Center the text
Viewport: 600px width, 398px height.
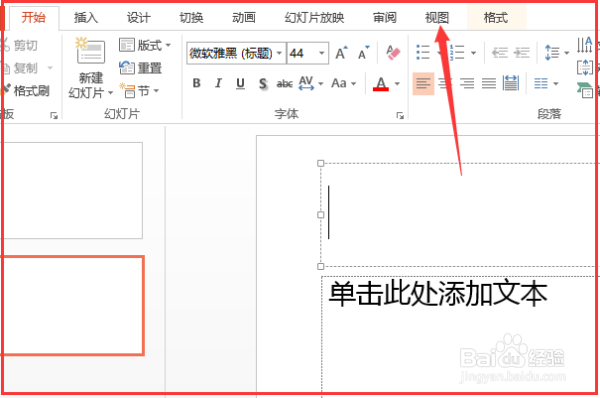(x=445, y=83)
